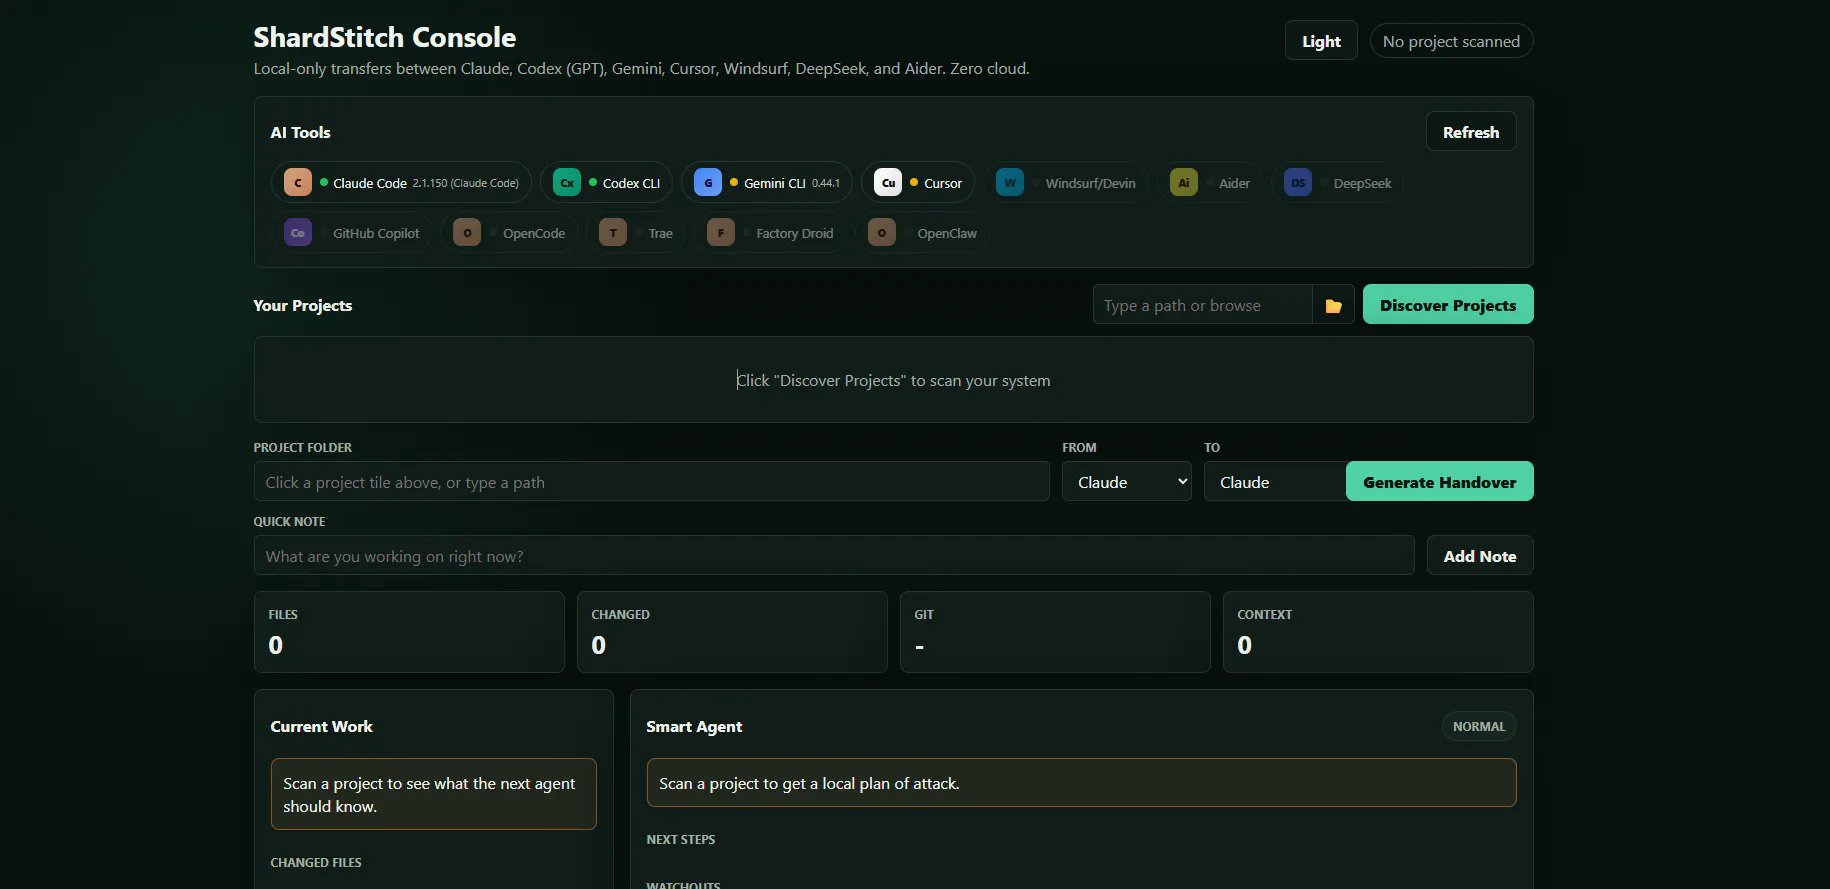Viewport: 1830px width, 889px height.
Task: Click the CHANGED FILES heading
Action: [316, 862]
